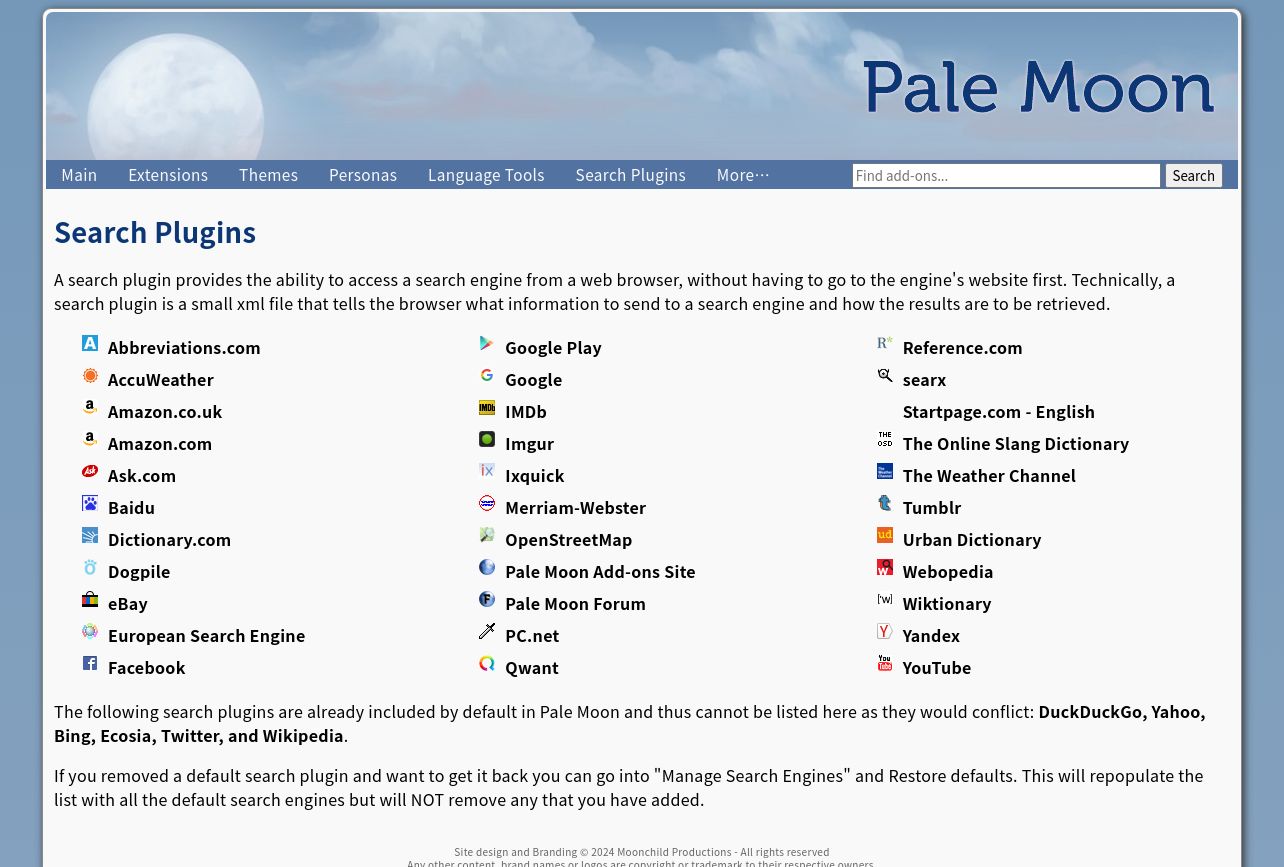
Task: Click the Dogpile icon
Action: (x=90, y=567)
